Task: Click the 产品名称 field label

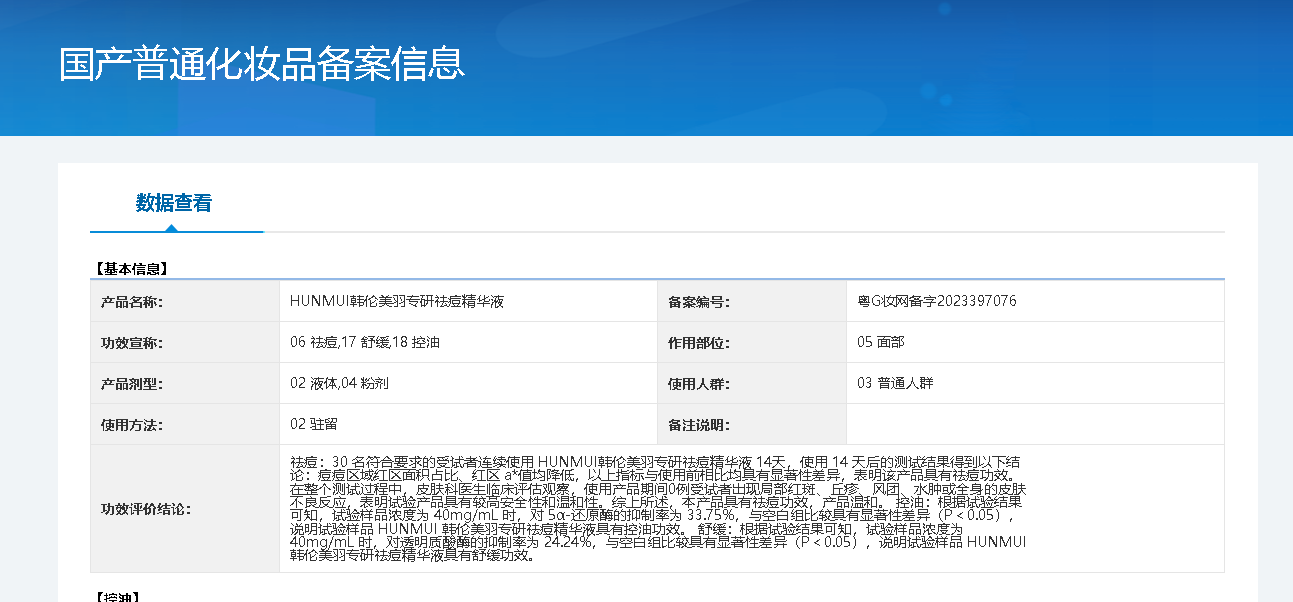Action: 132,302
